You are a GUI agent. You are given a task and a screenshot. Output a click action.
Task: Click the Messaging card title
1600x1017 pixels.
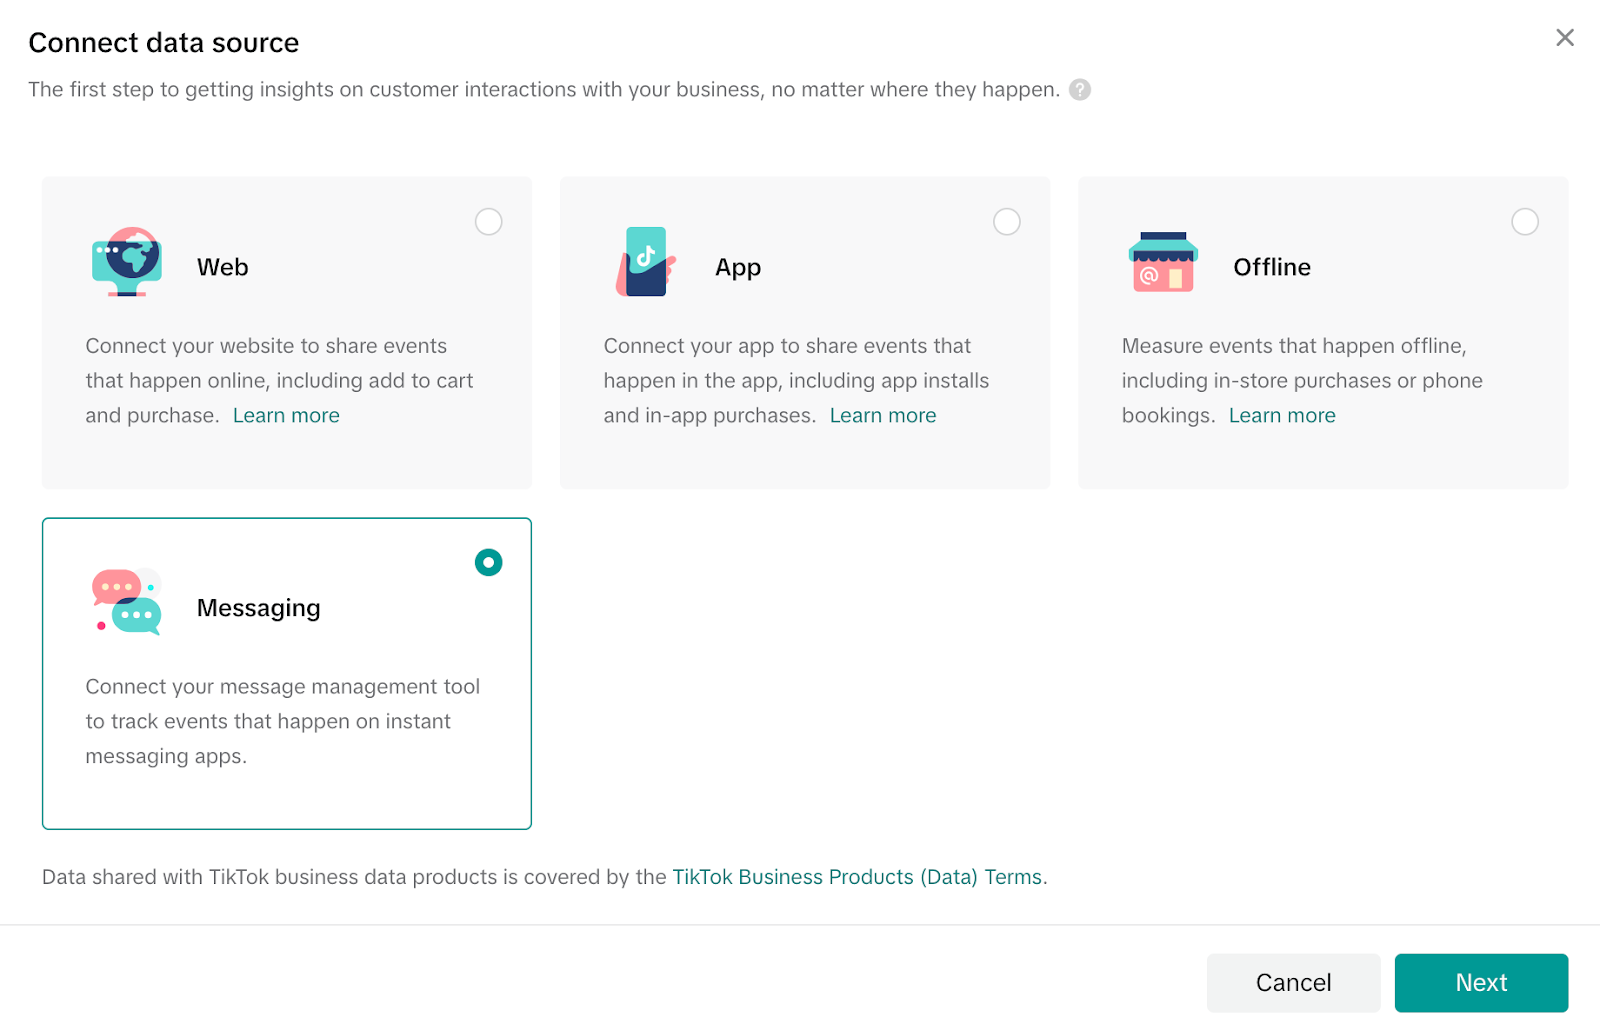pos(259,609)
